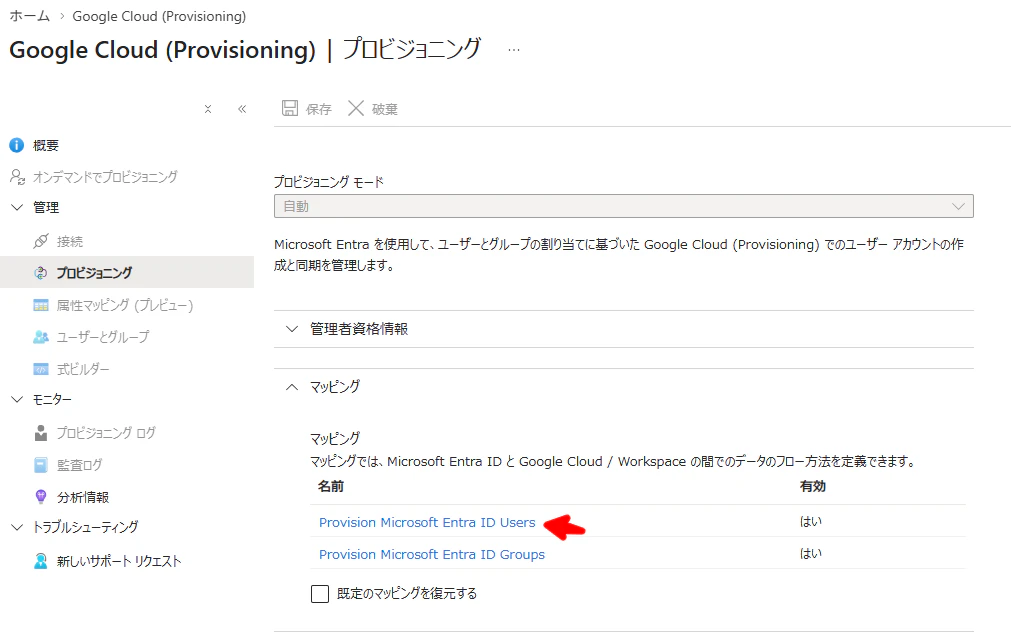
Task: Open 監査ログ in the sidebar
Action: tap(79, 465)
